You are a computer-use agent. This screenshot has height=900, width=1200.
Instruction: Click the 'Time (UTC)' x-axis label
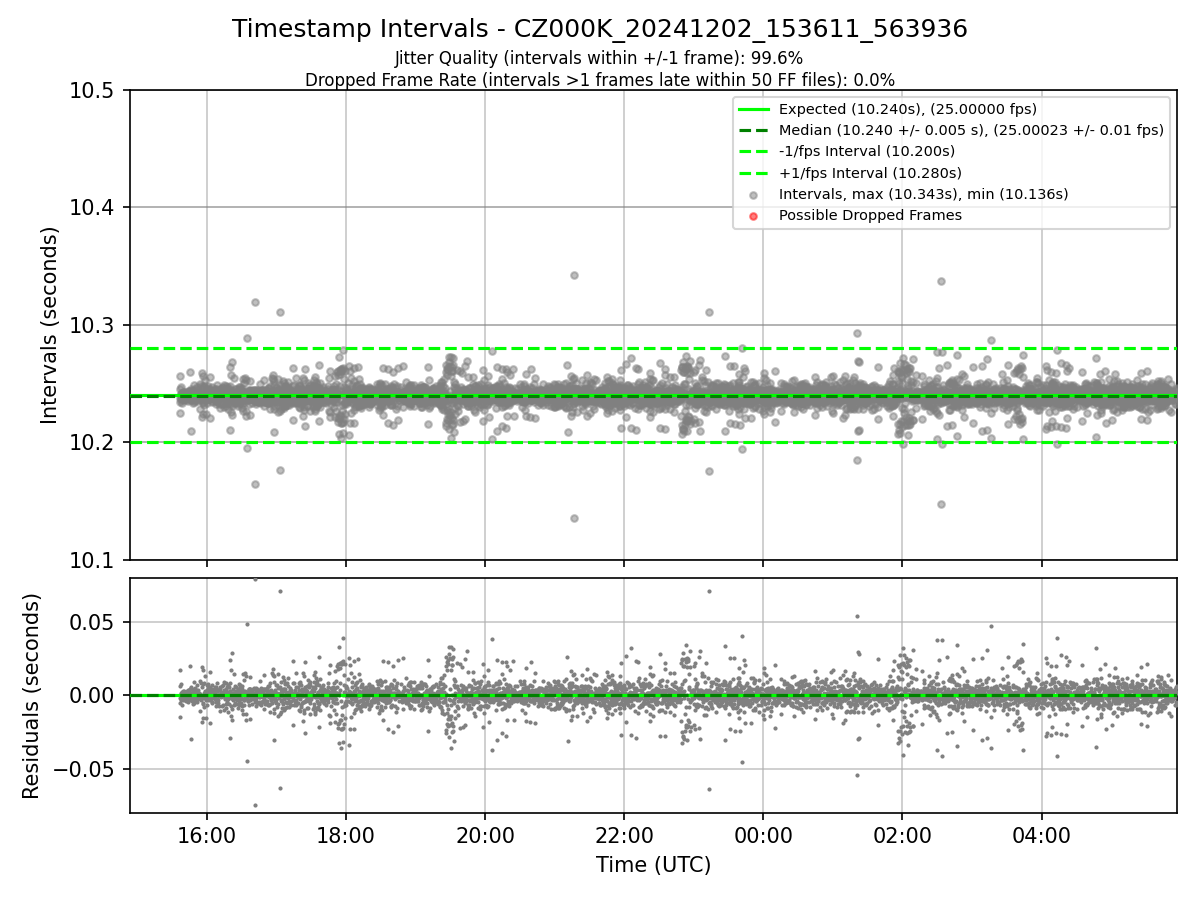click(653, 865)
